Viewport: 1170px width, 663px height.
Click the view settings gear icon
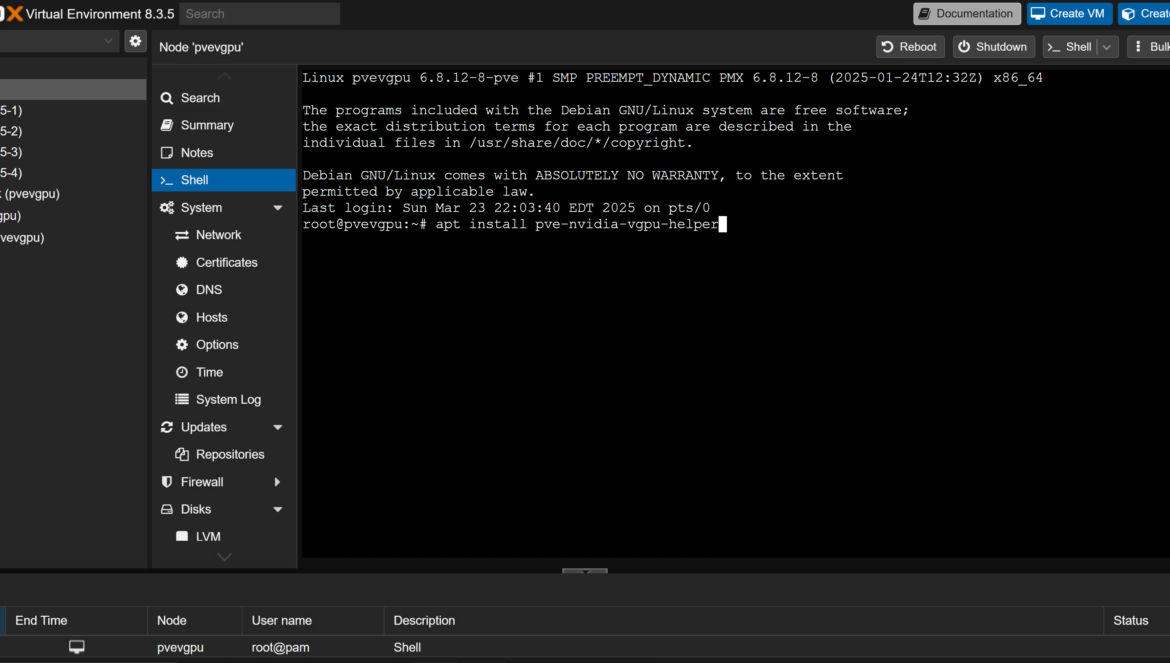(135, 42)
